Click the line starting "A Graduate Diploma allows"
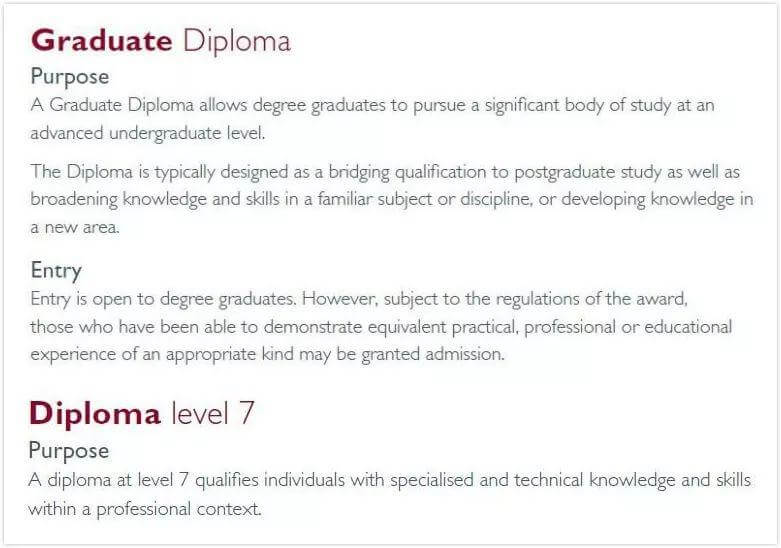Viewport: 781px width, 548px height. (x=372, y=105)
